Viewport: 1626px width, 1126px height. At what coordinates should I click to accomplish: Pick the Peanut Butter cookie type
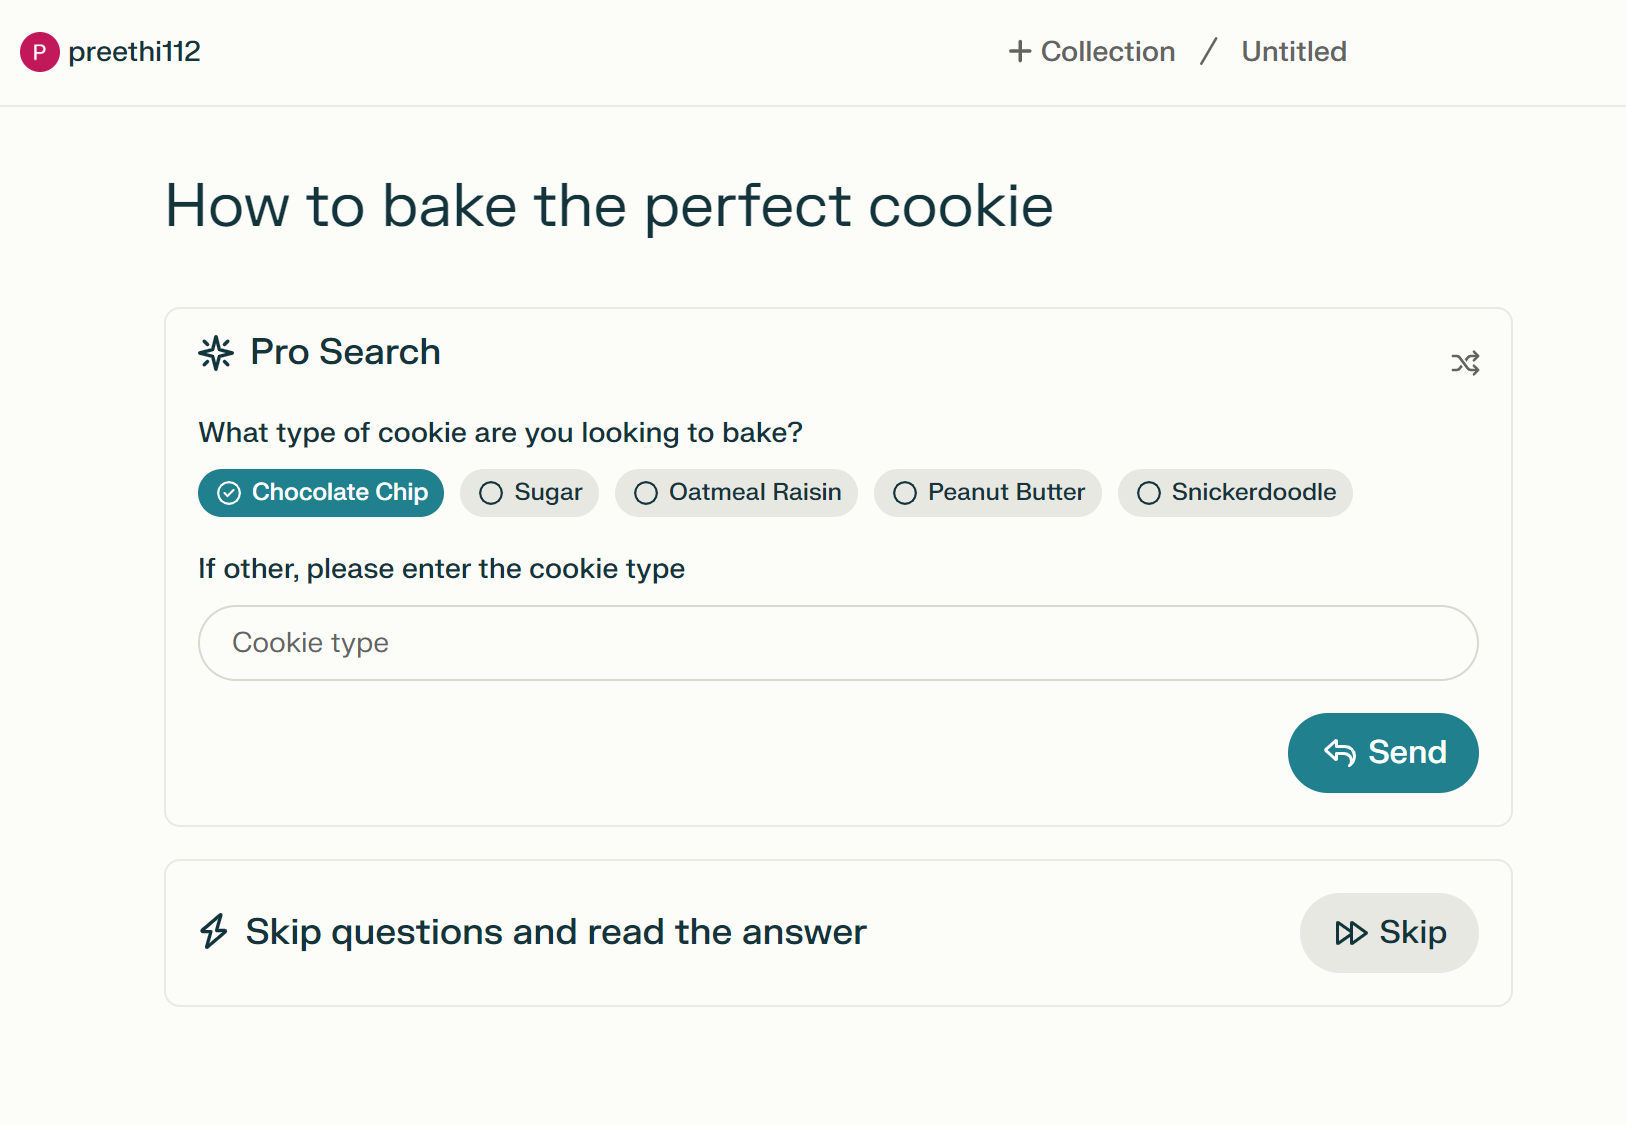coord(987,493)
